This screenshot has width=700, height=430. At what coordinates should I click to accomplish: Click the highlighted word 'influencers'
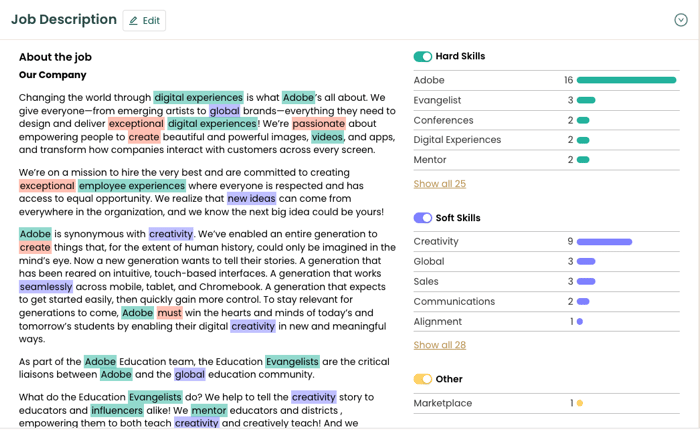coord(117,410)
